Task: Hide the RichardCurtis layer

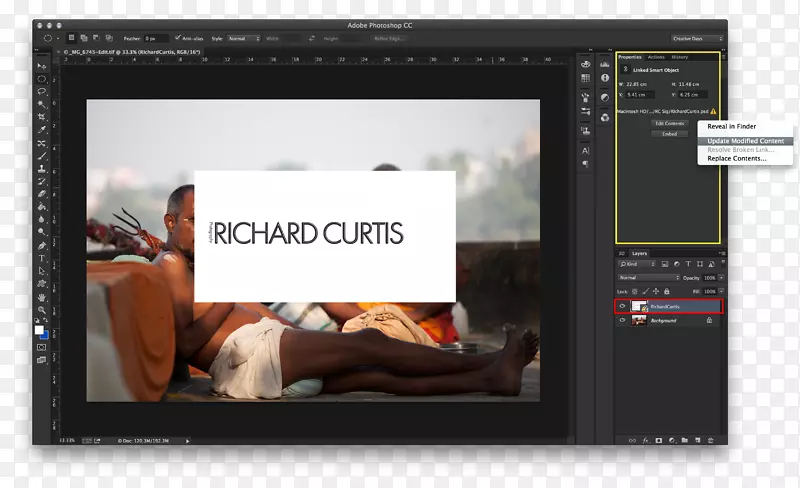Action: point(622,306)
